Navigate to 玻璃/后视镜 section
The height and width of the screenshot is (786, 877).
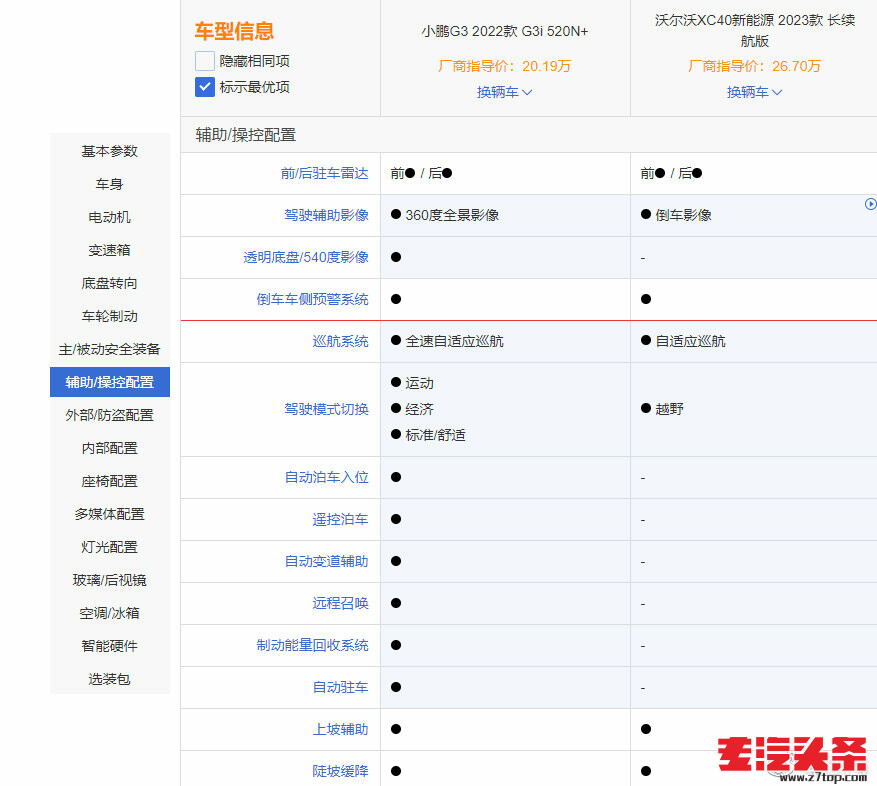pos(110,580)
